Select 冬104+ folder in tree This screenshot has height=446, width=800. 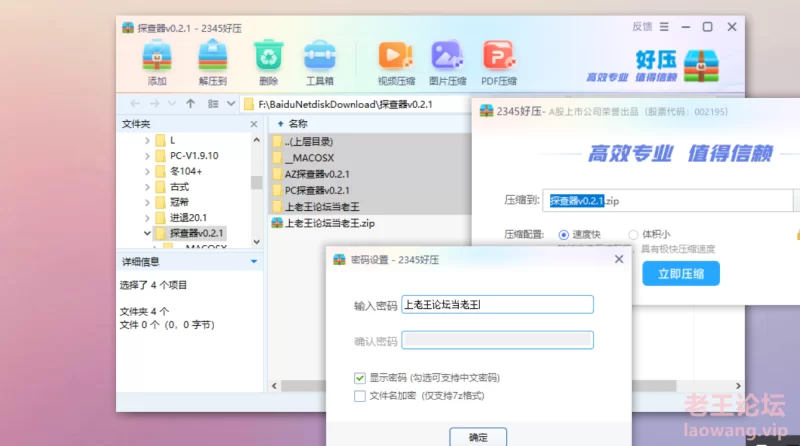click(186, 171)
